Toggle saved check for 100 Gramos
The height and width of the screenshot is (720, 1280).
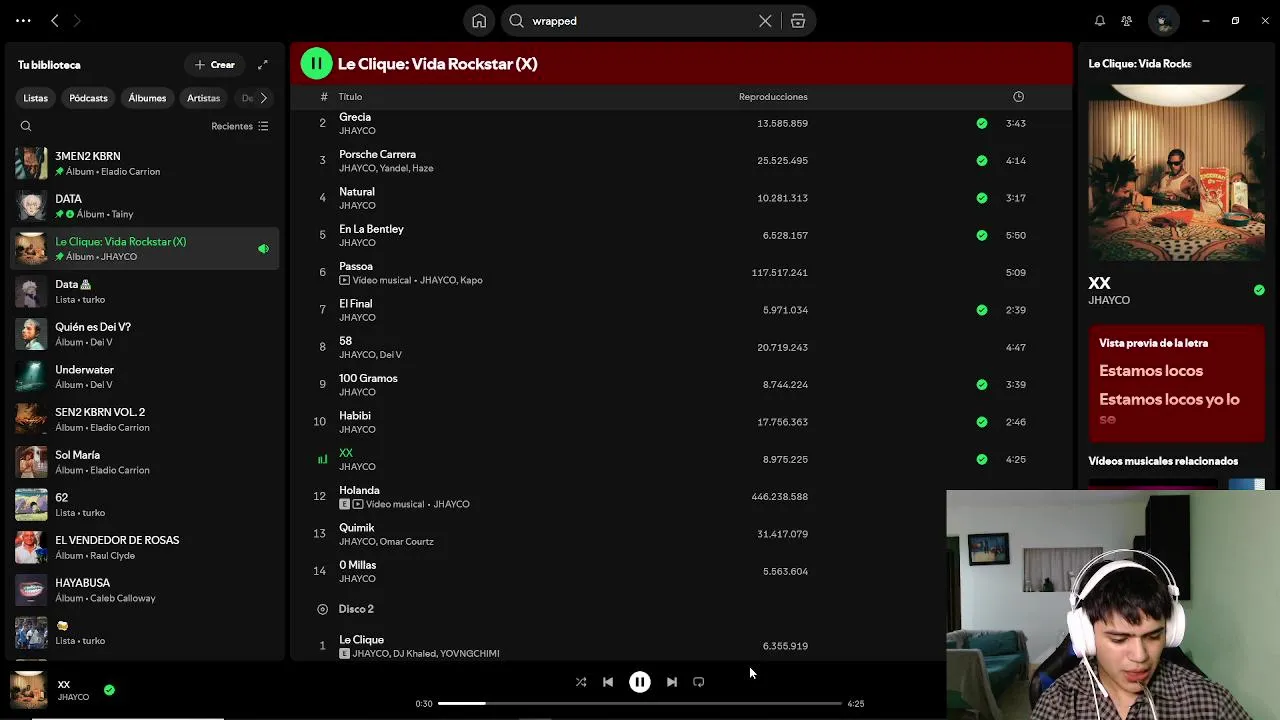click(982, 384)
